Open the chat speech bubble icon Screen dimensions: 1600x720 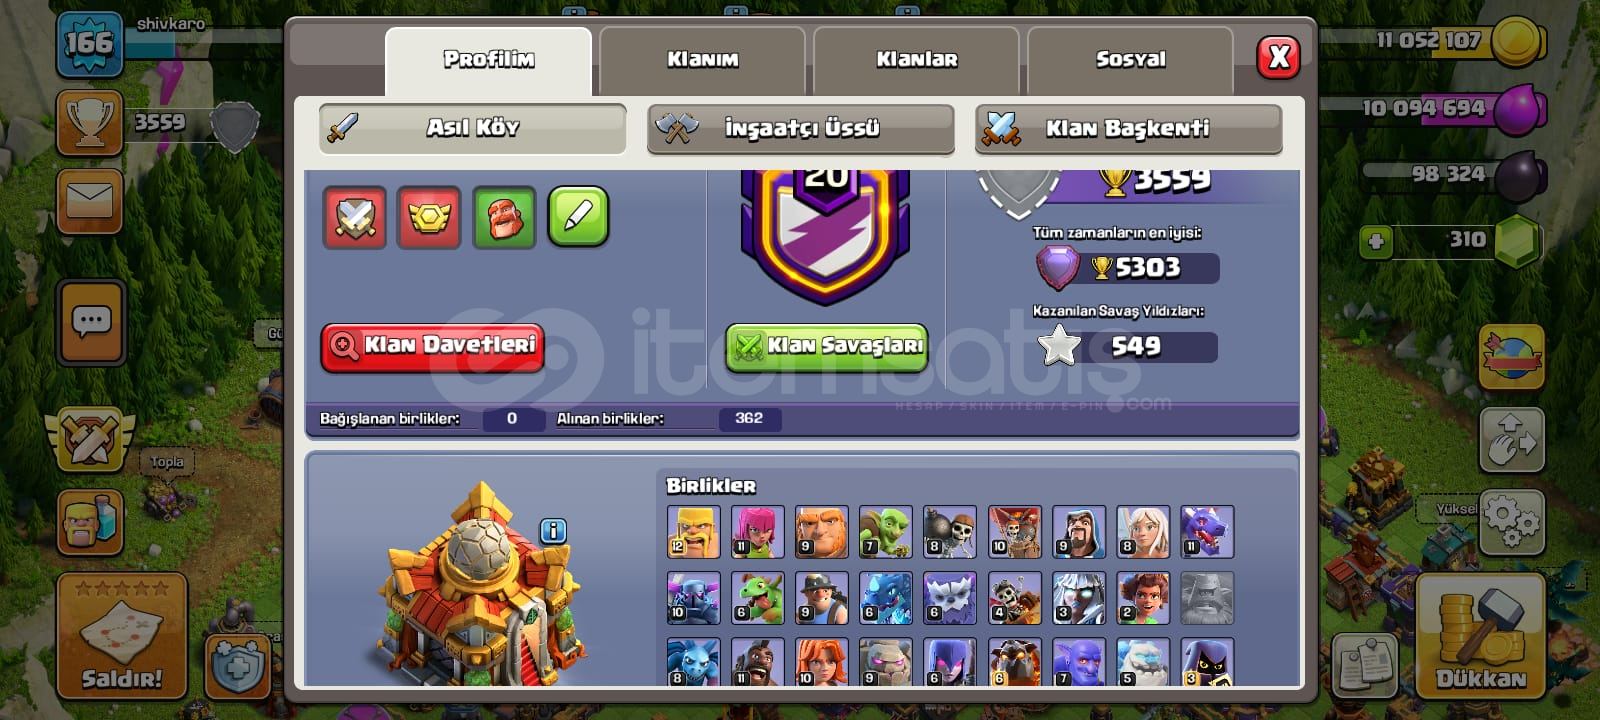click(x=91, y=322)
